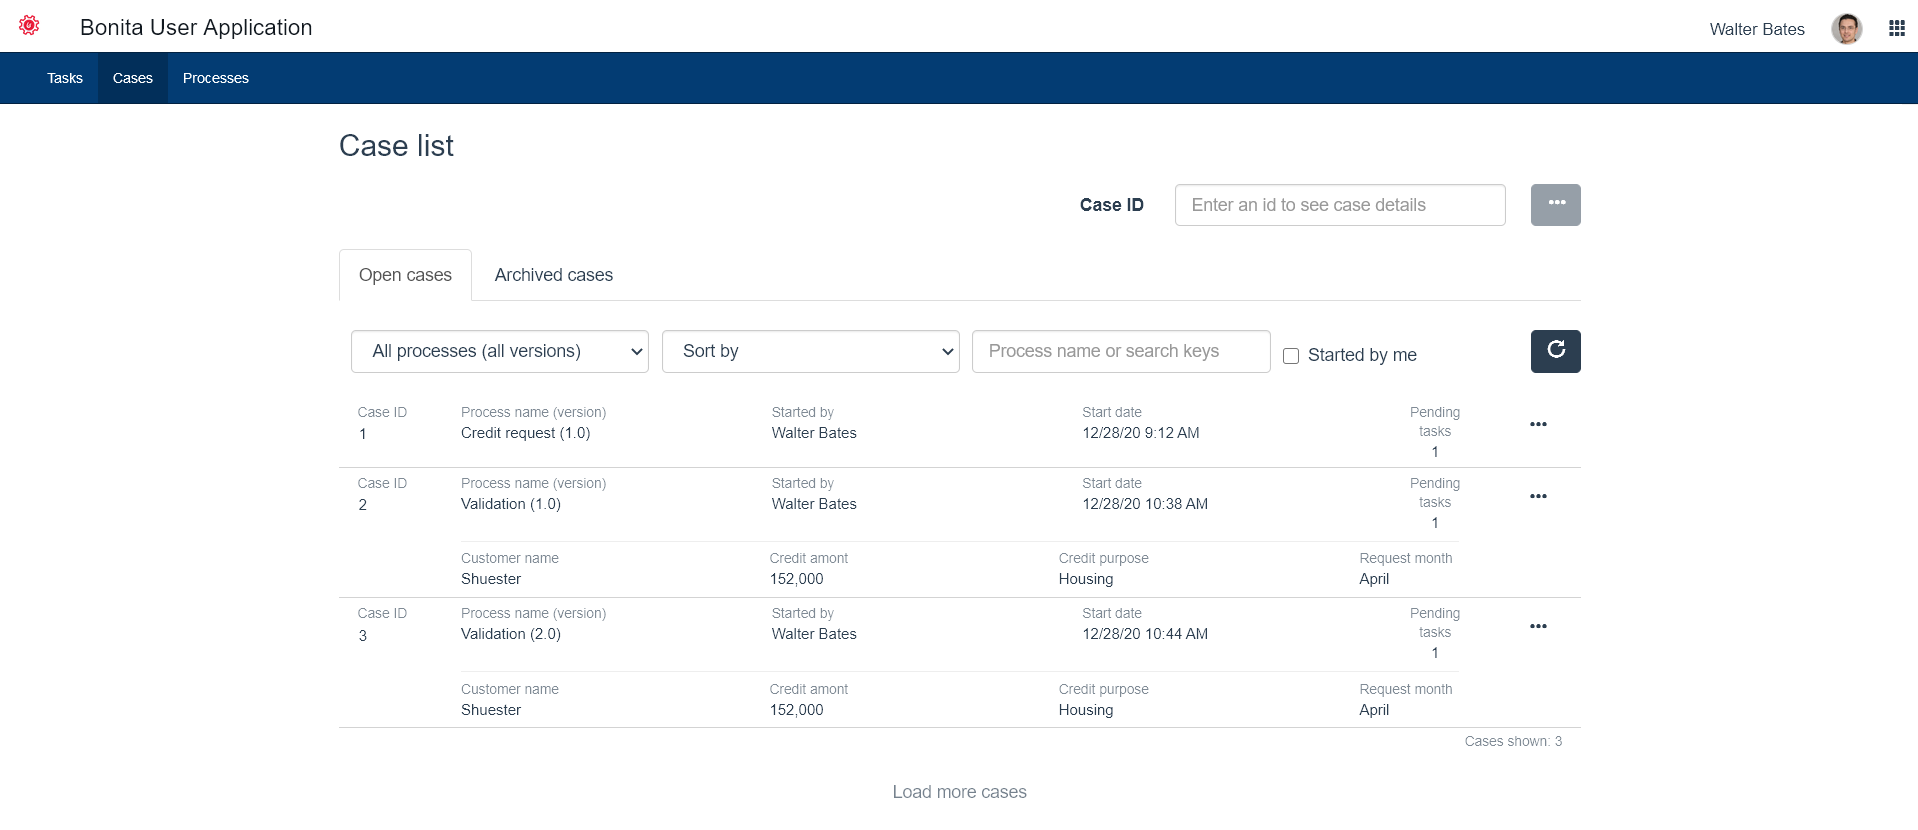
Task: Click the Walter Bates username text
Action: pyautogui.click(x=1756, y=29)
